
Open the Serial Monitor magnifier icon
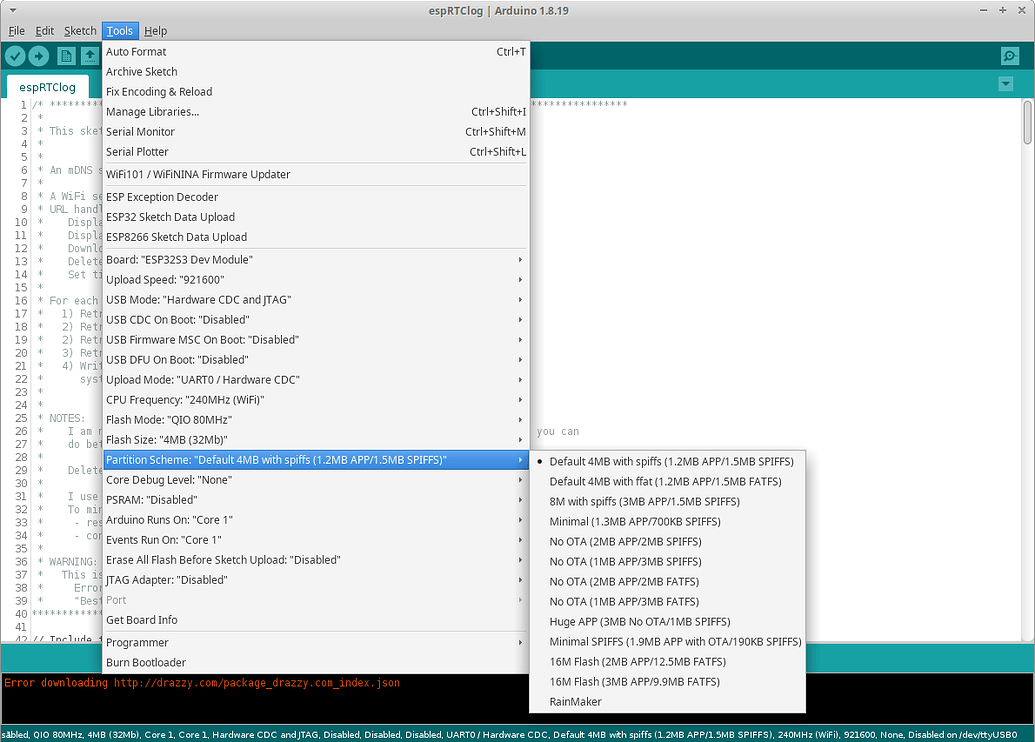(x=1009, y=56)
